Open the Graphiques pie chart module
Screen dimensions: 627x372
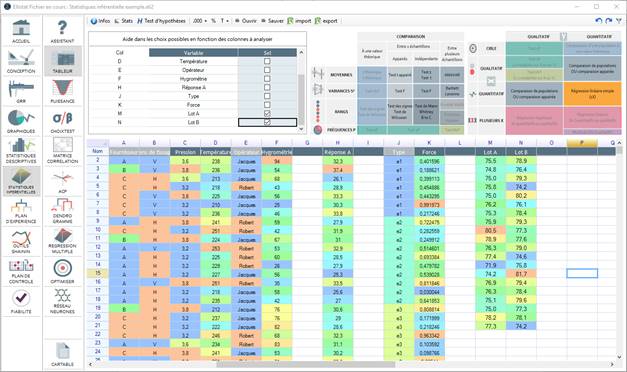click(x=21, y=121)
